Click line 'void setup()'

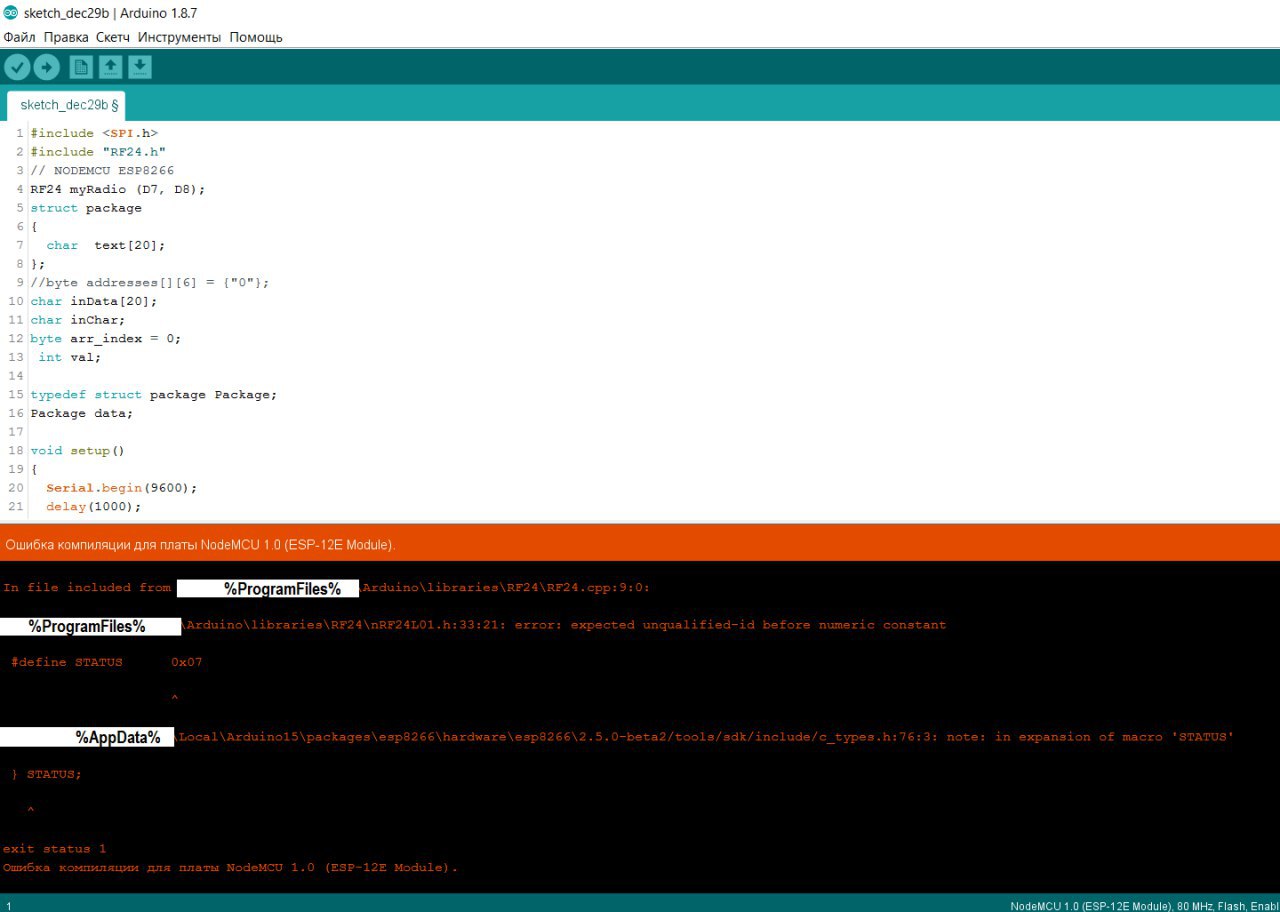(78, 450)
